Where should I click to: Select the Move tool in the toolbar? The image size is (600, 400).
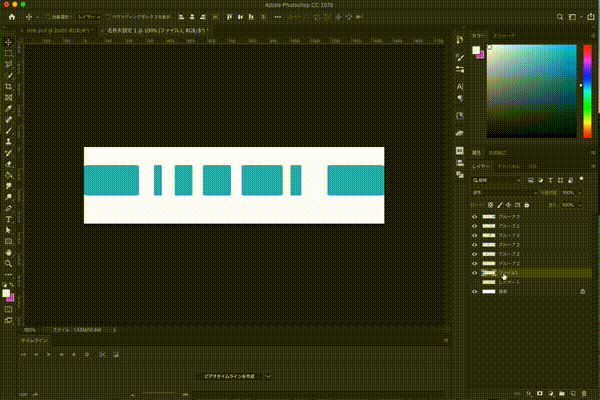pos(8,42)
